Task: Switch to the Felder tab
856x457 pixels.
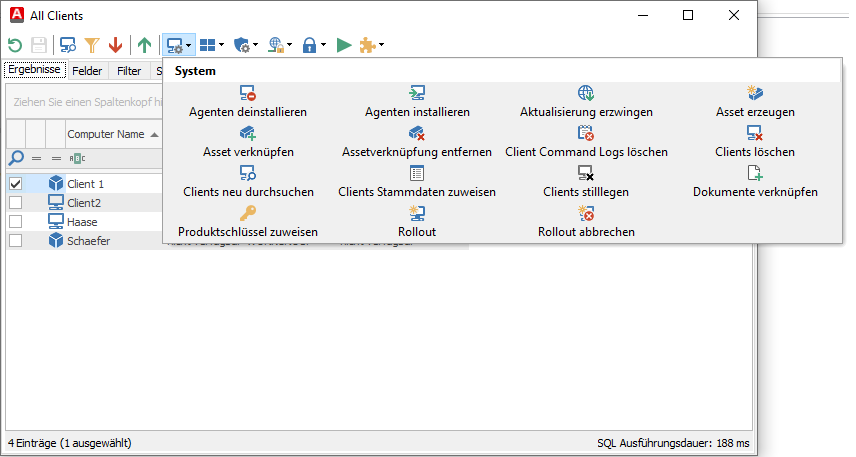Action: [87, 71]
